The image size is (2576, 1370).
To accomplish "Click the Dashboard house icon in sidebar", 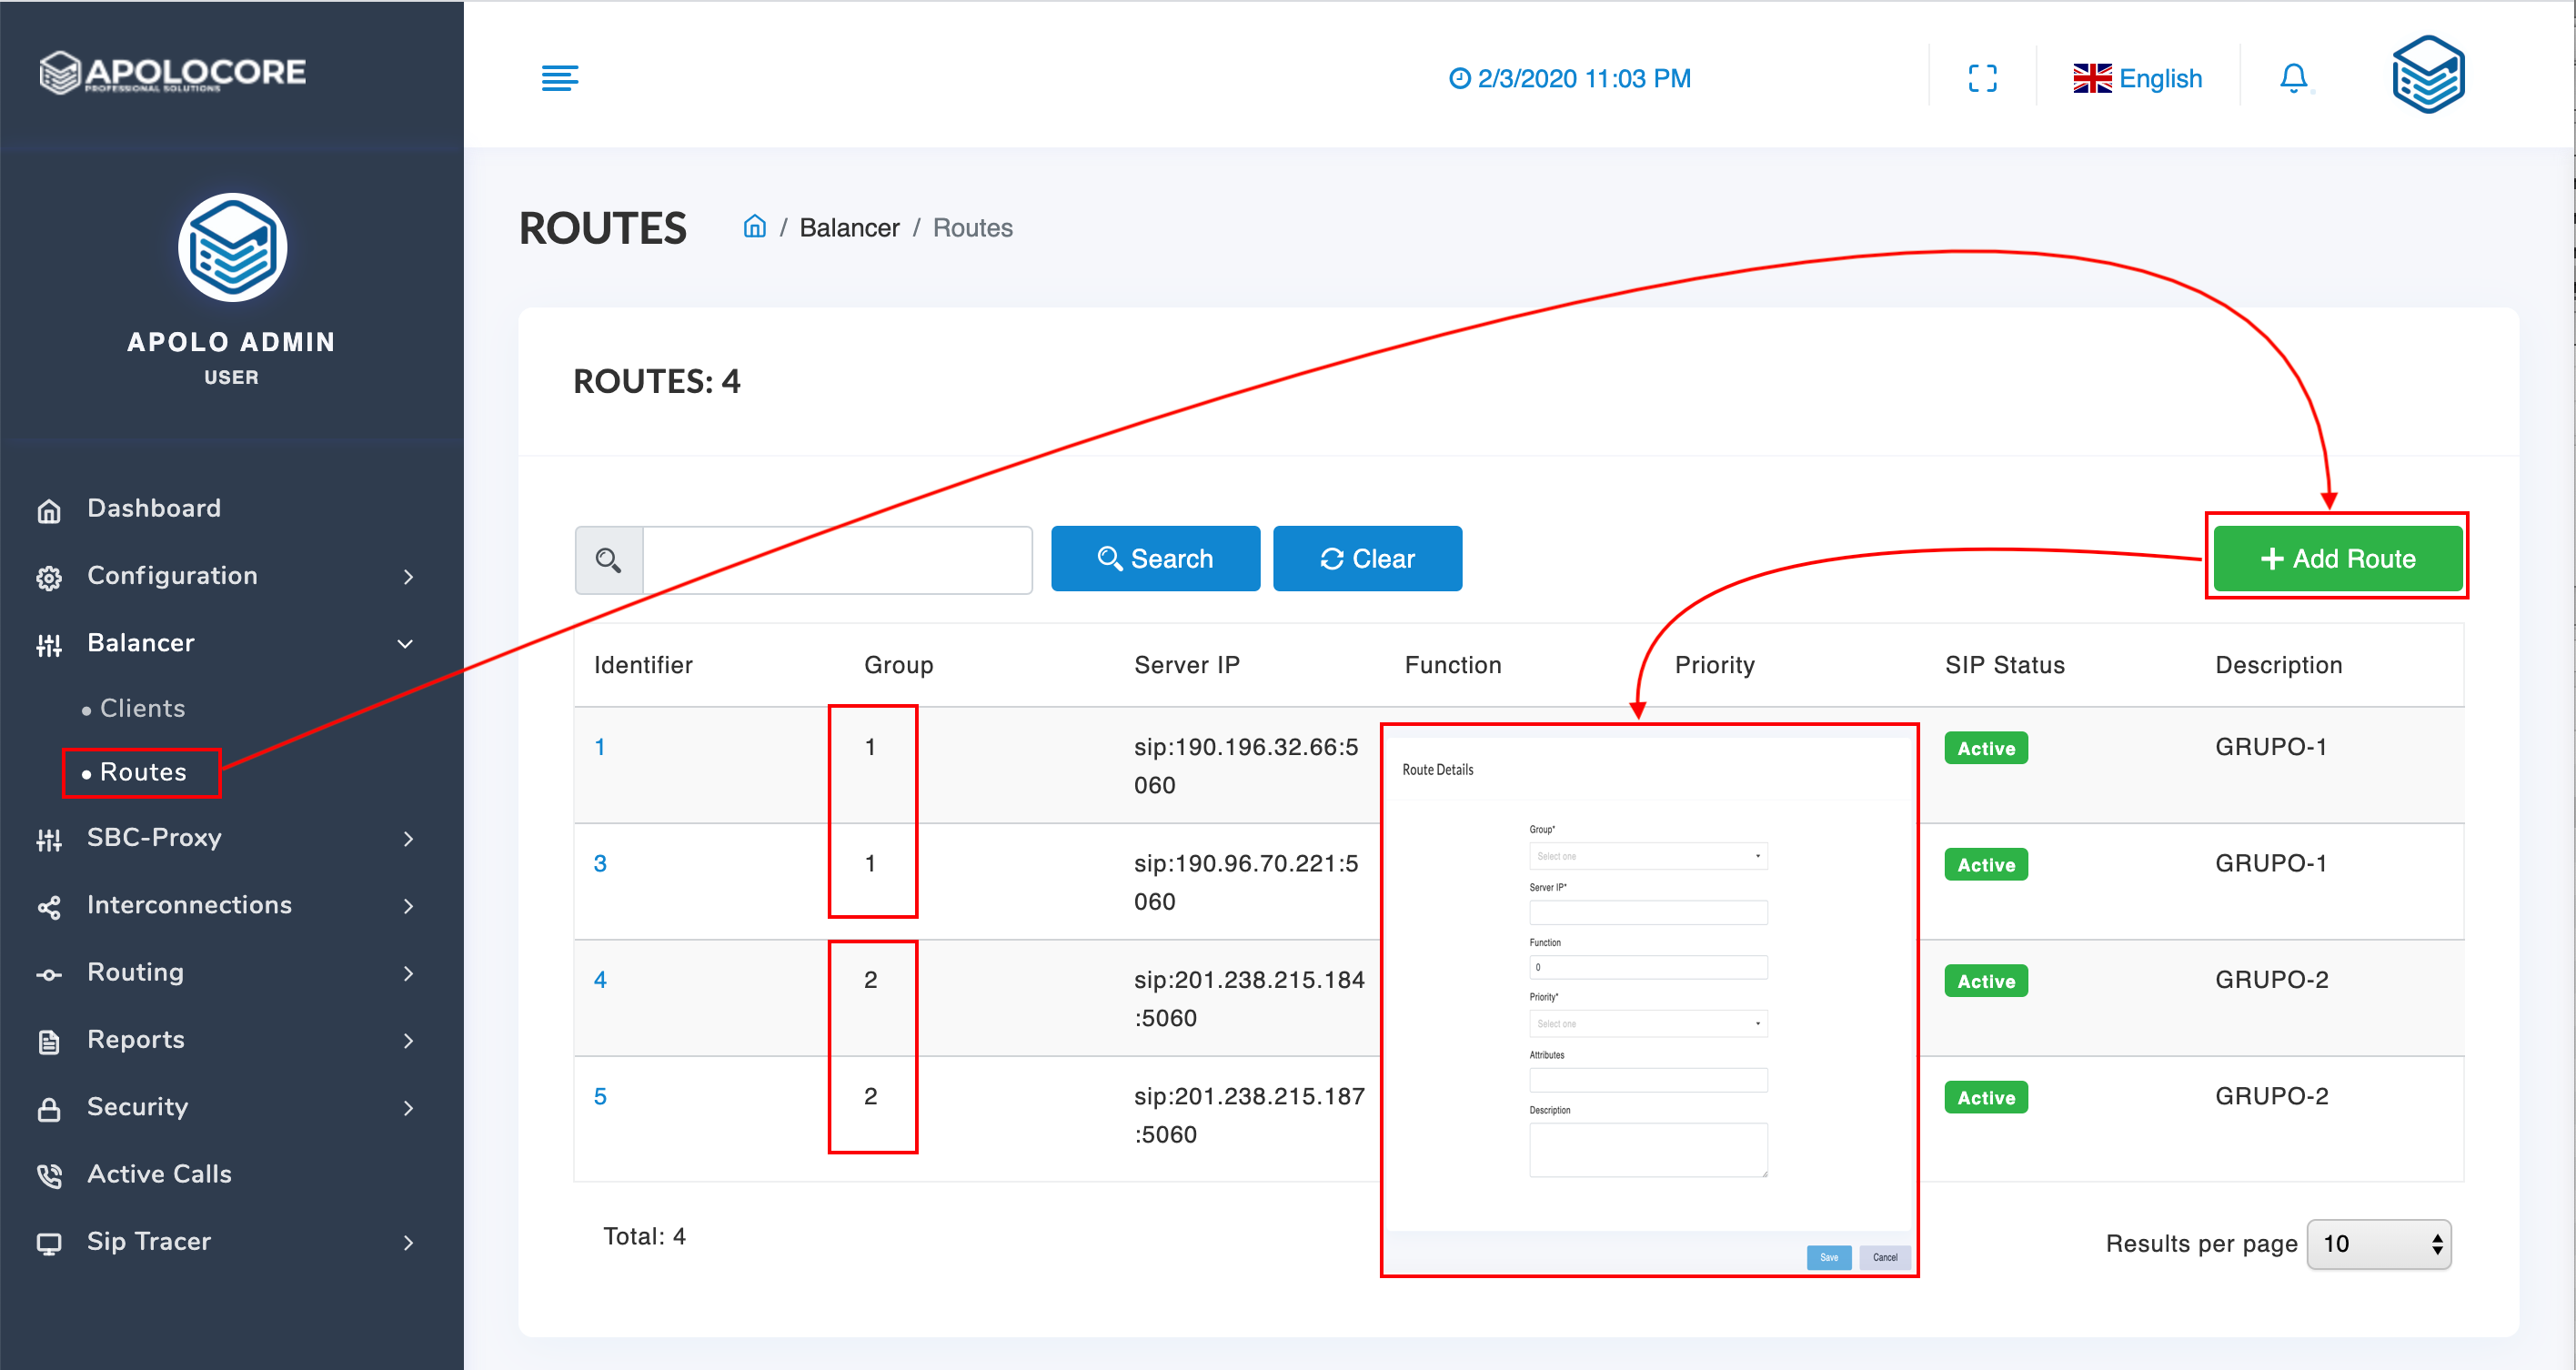I will coord(49,511).
